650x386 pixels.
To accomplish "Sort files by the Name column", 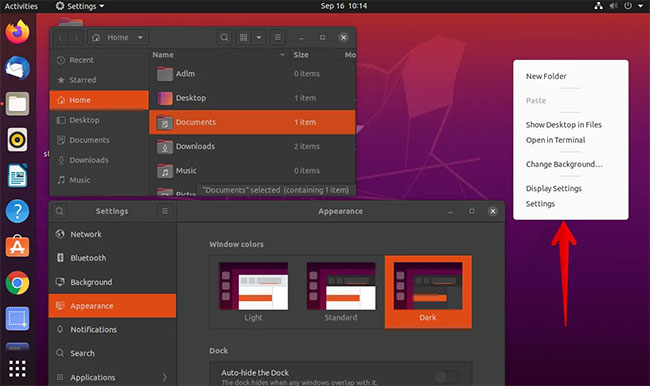I will pos(218,55).
